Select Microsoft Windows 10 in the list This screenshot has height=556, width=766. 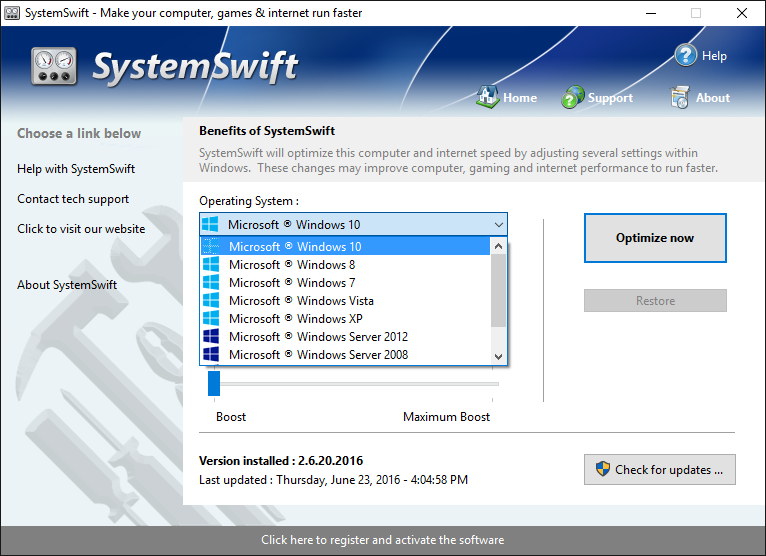(345, 246)
